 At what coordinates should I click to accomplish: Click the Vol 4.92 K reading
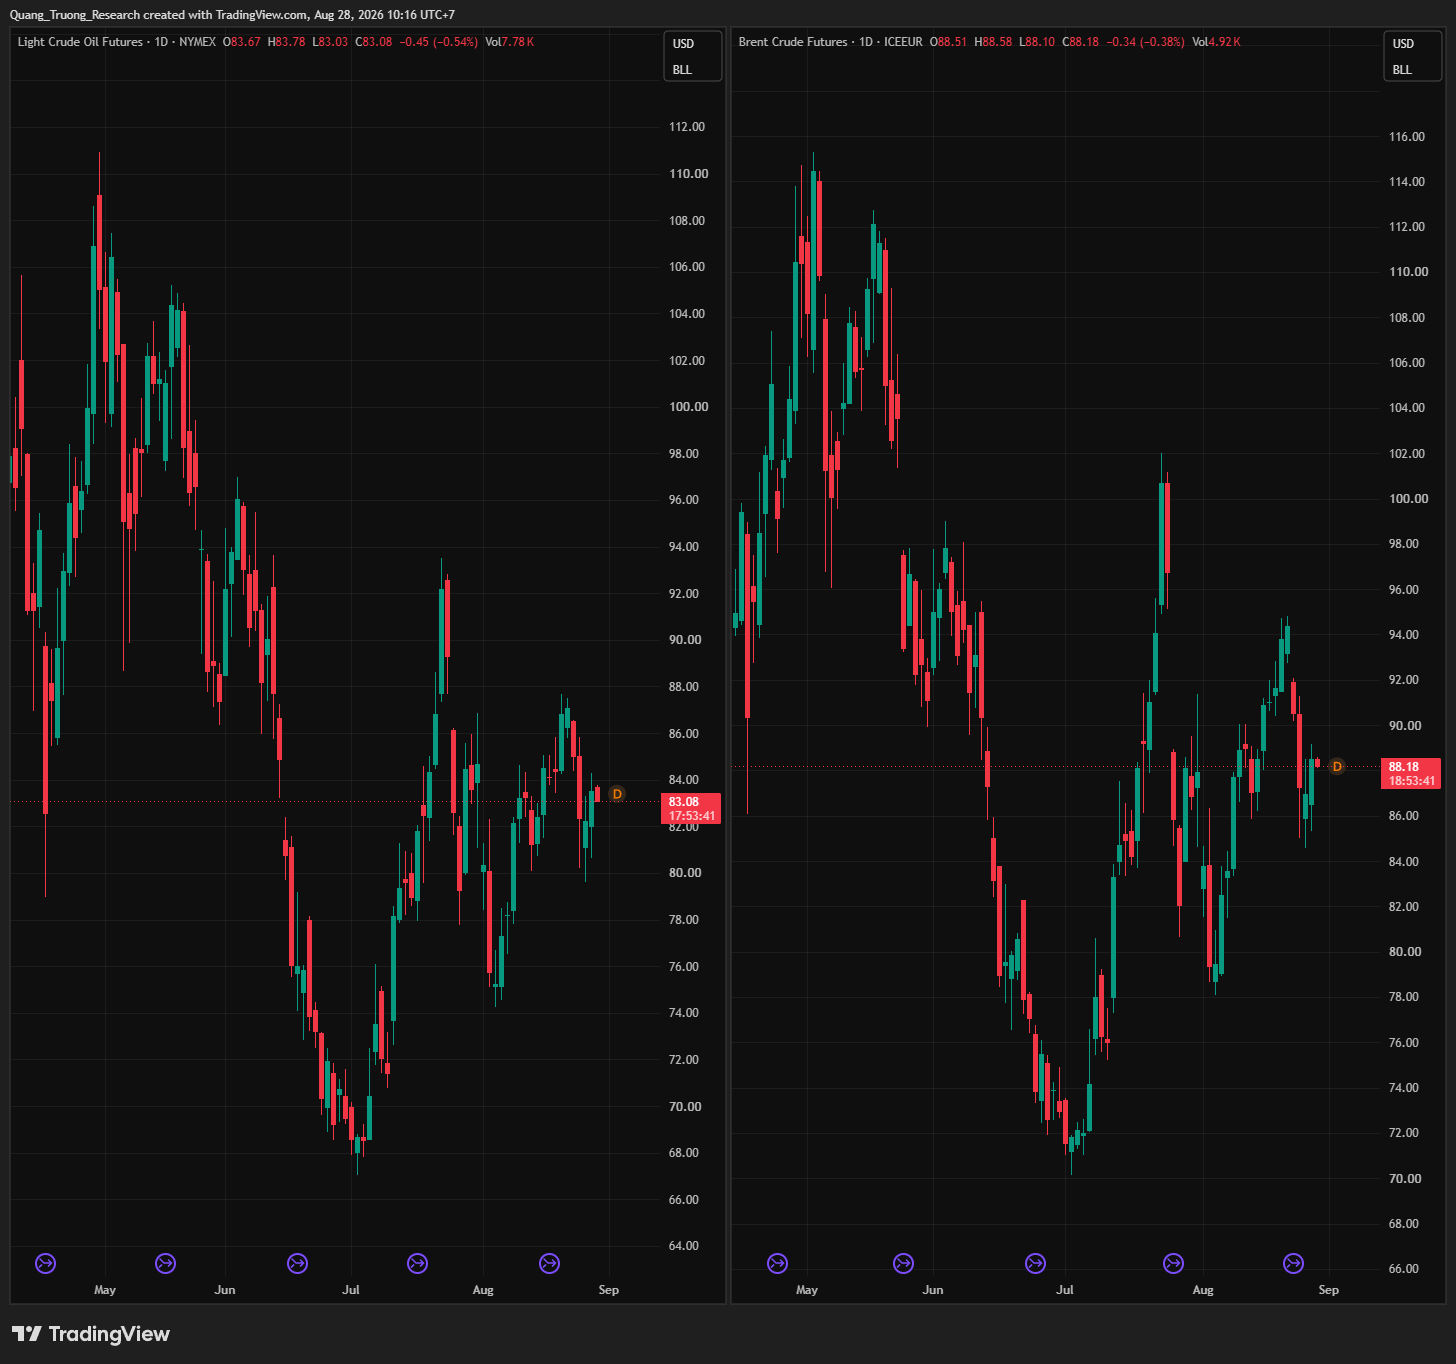pos(1217,42)
